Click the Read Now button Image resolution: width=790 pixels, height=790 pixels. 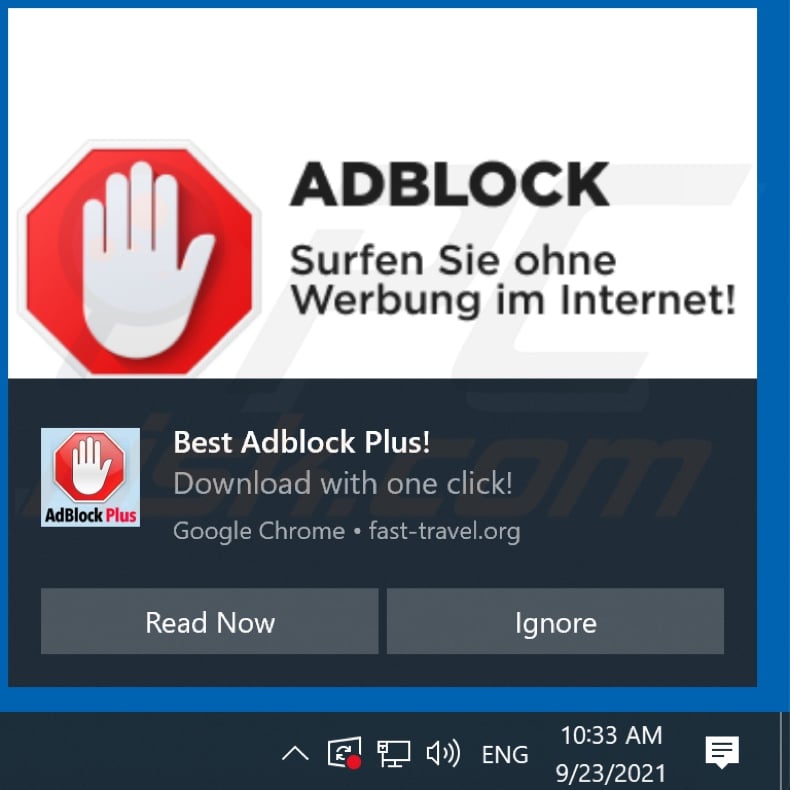(x=210, y=621)
